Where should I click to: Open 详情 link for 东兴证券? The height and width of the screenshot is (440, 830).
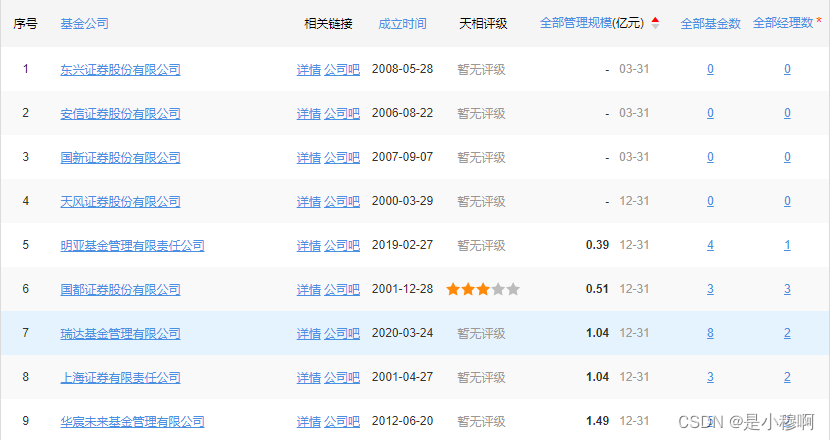click(x=309, y=69)
